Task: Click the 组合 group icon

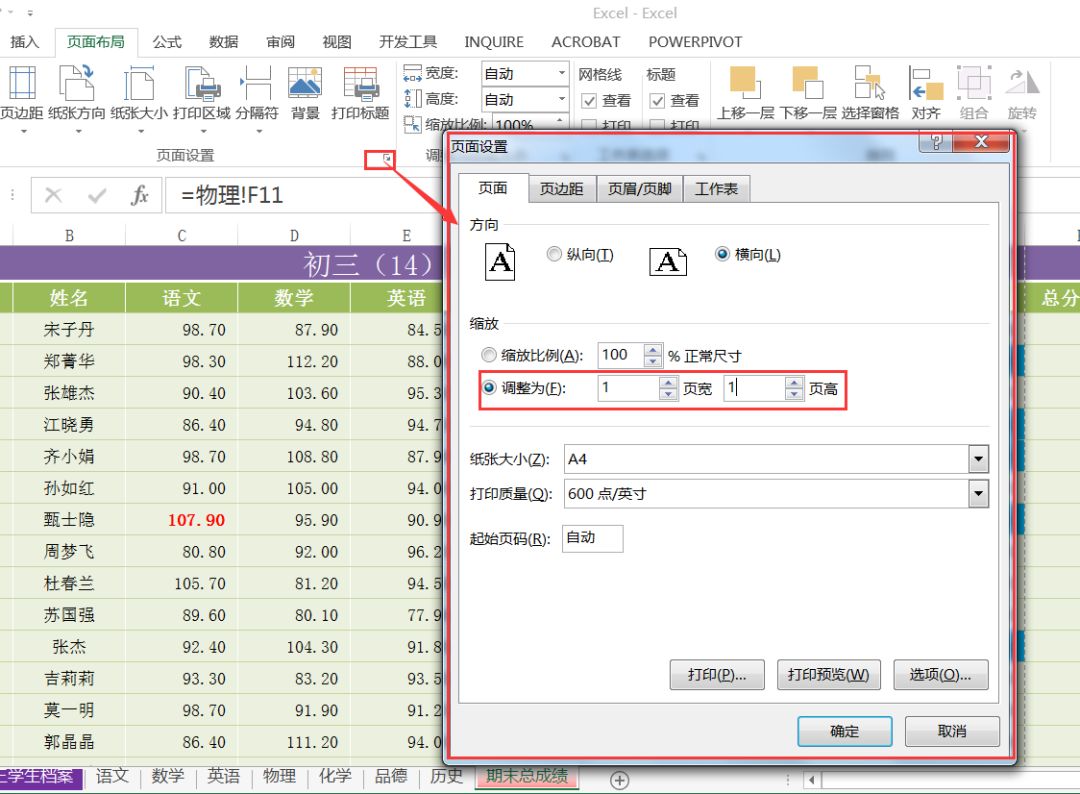Action: pos(973,83)
